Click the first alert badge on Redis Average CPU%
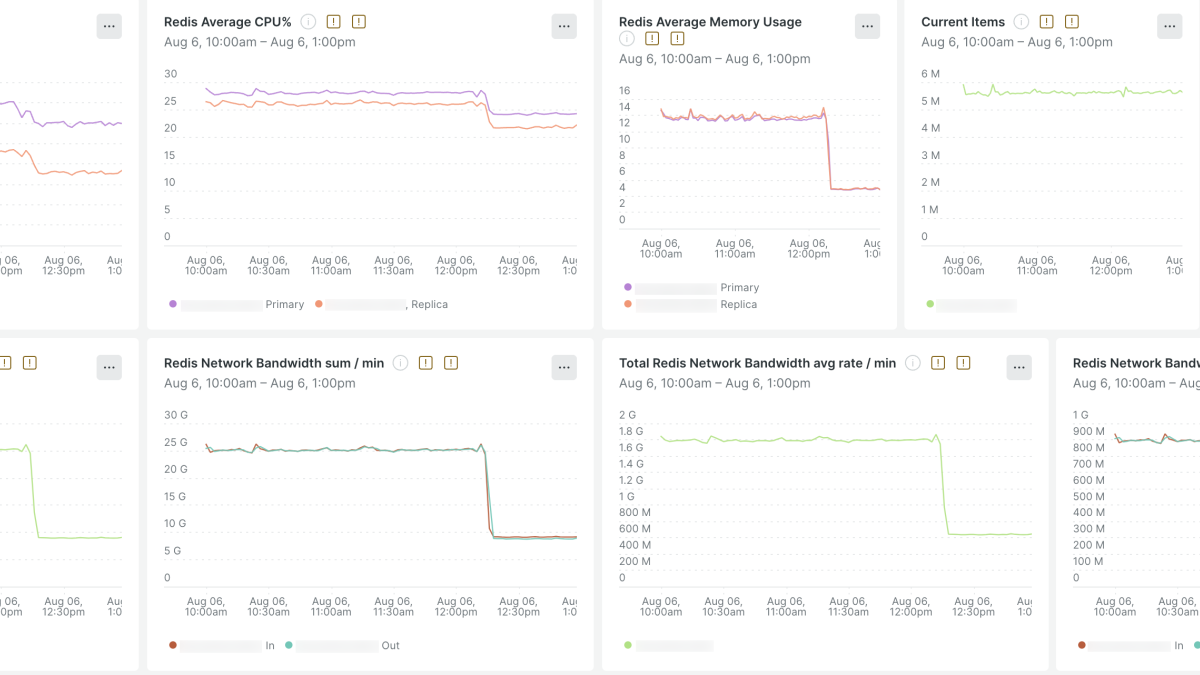 pyautogui.click(x=333, y=20)
